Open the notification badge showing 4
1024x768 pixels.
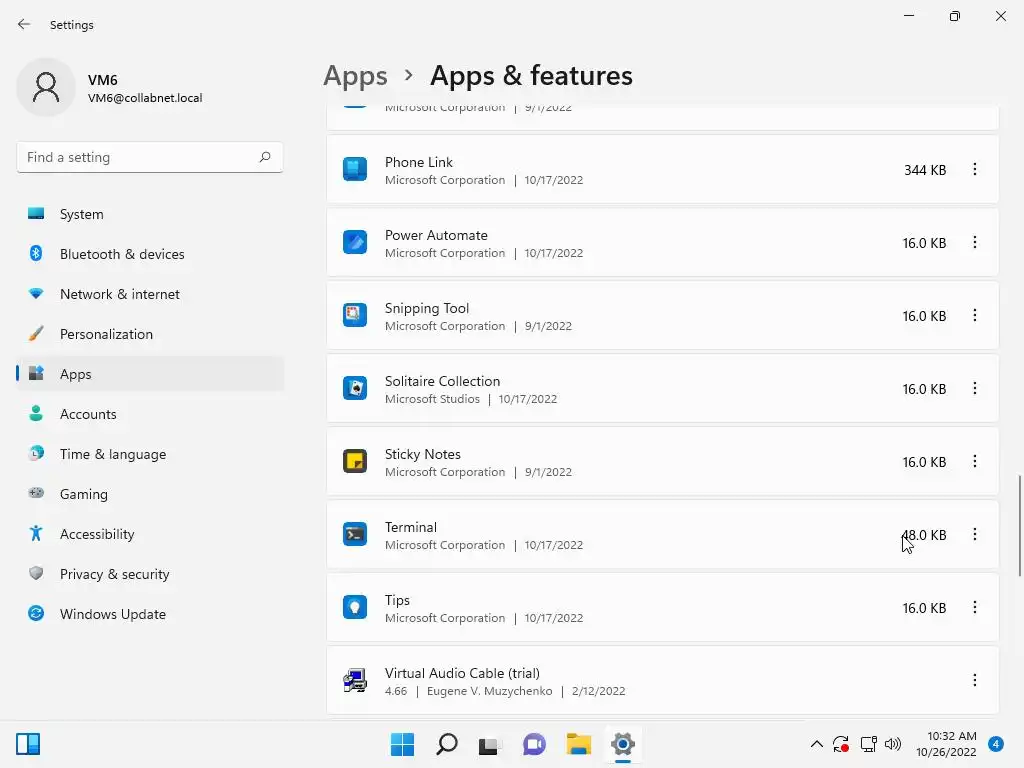(x=996, y=744)
